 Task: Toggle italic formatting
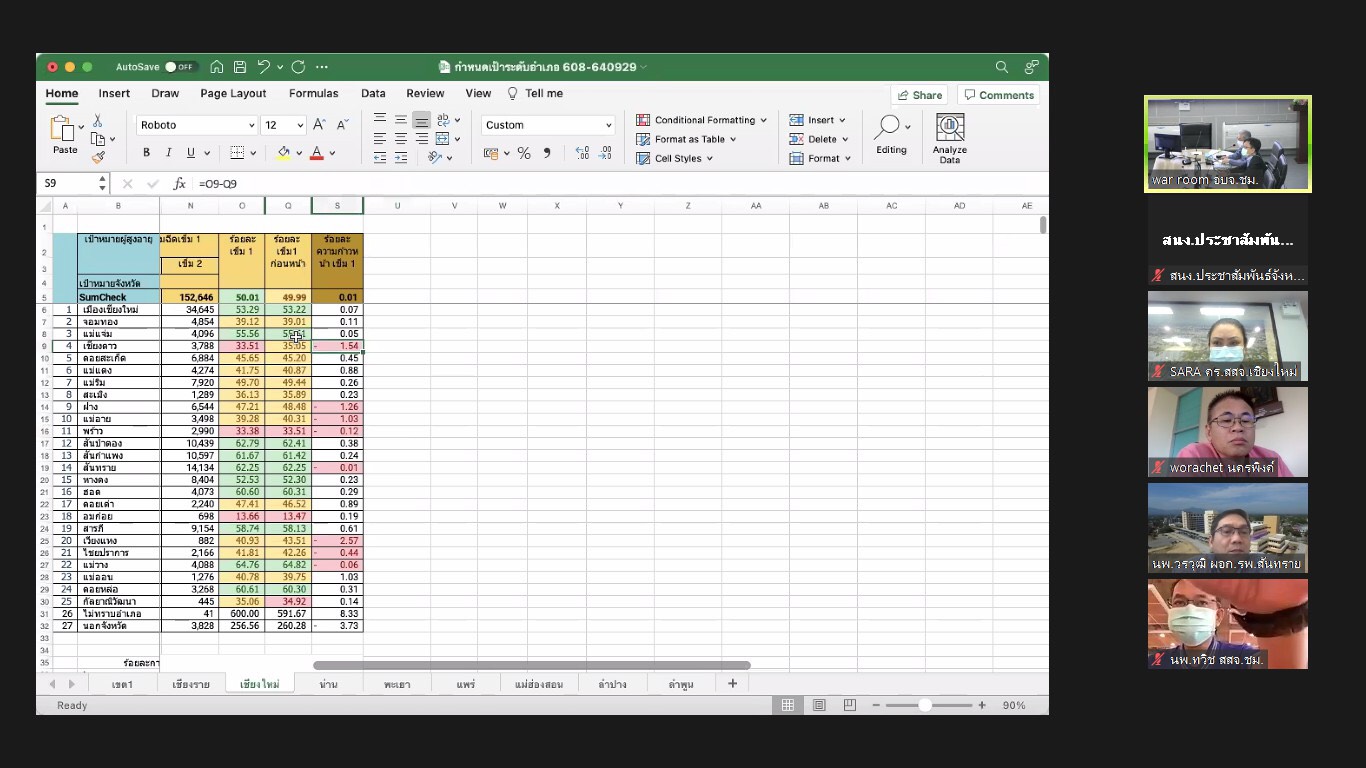tap(168, 153)
